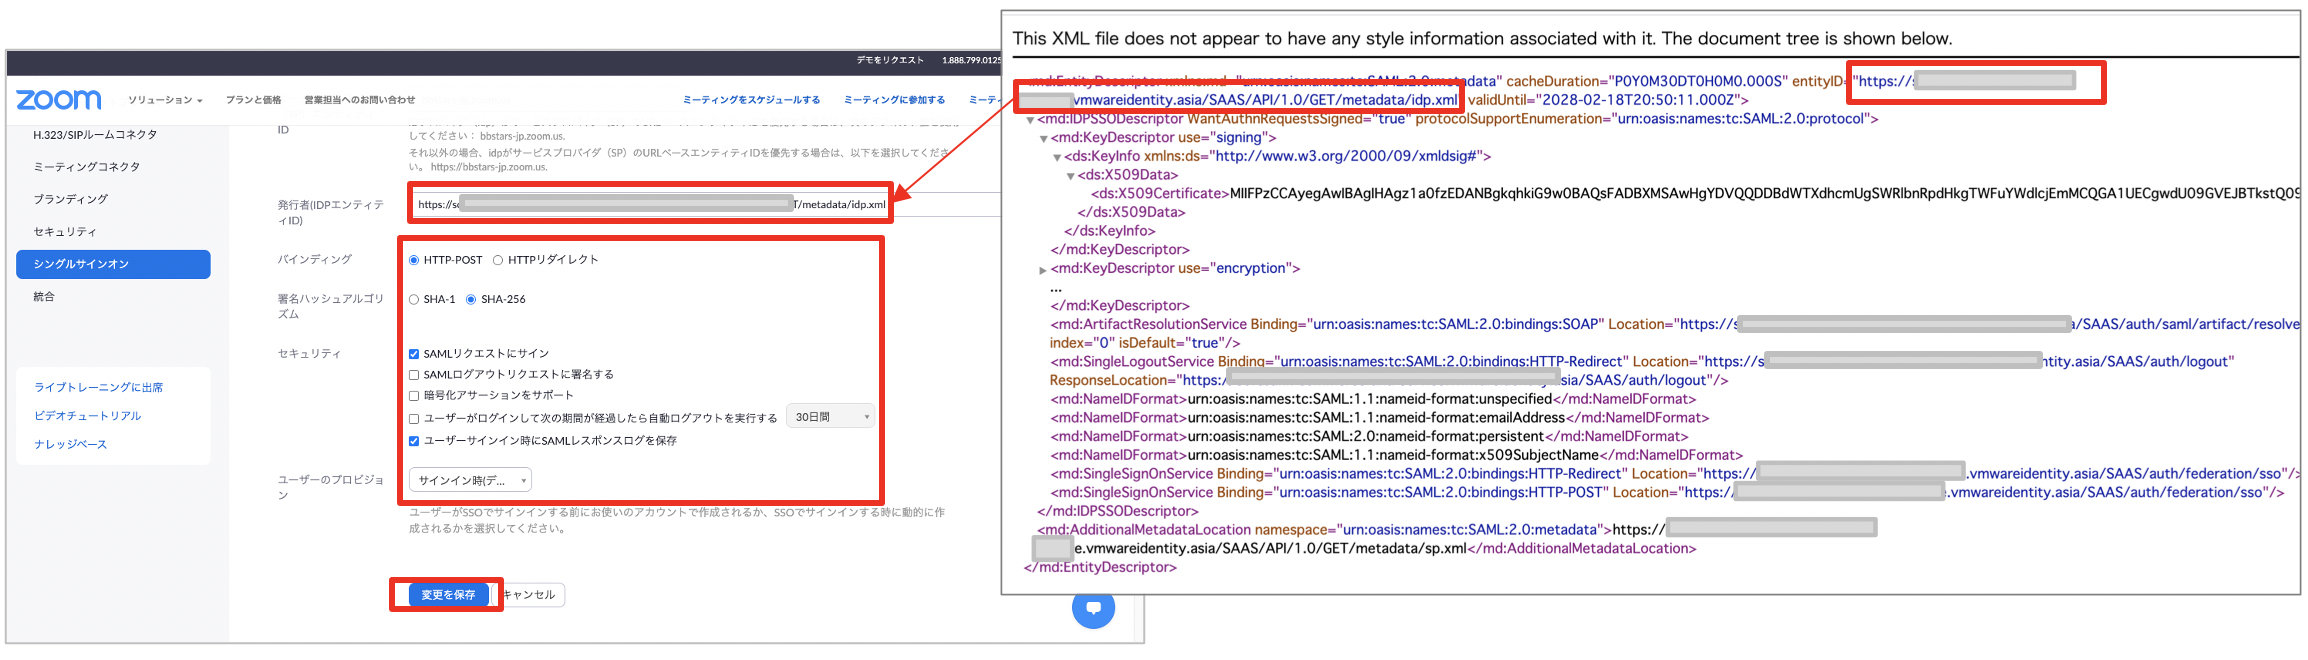Click the md:AdditionalMetadataLocation line
2308x660 pixels.
click(x=1457, y=530)
